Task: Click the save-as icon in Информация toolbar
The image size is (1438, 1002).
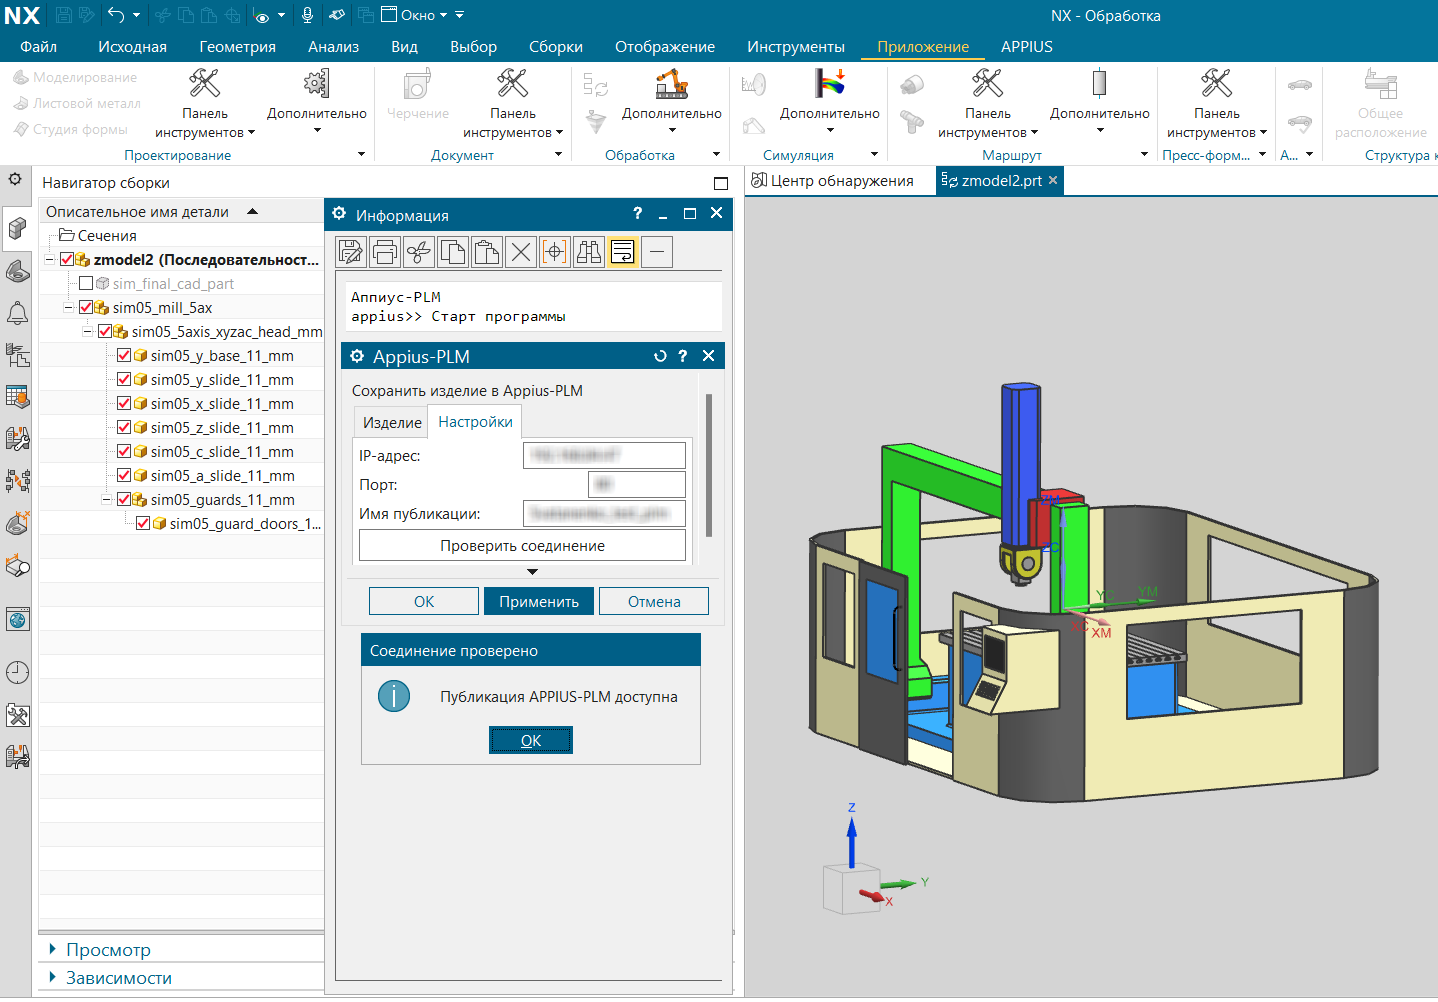Action: 351,252
